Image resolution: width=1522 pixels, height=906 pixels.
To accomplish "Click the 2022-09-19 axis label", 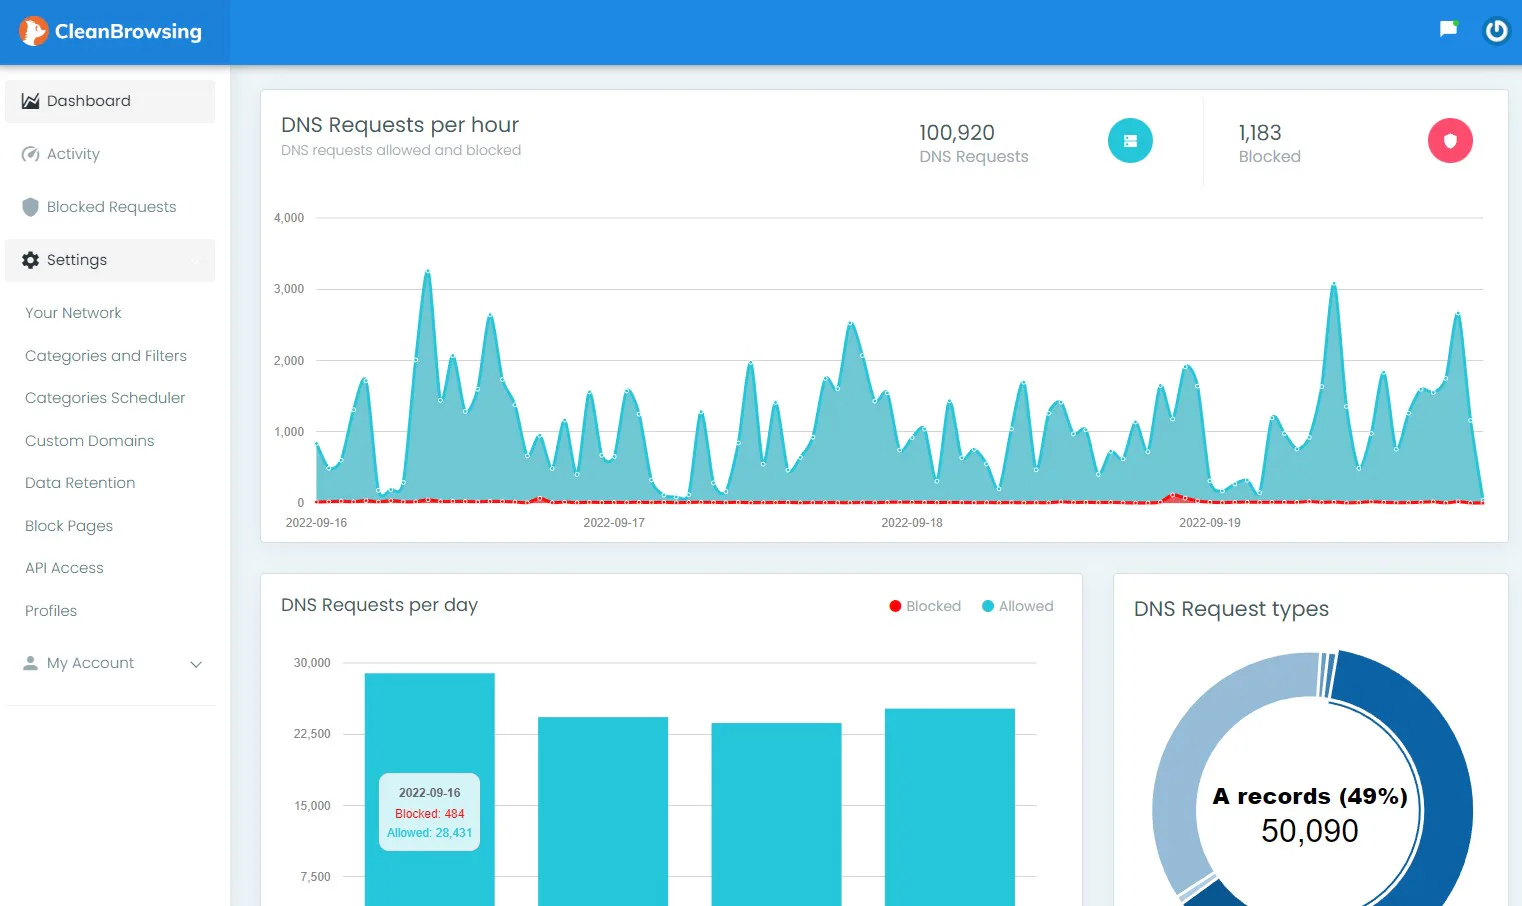I will (1210, 523).
